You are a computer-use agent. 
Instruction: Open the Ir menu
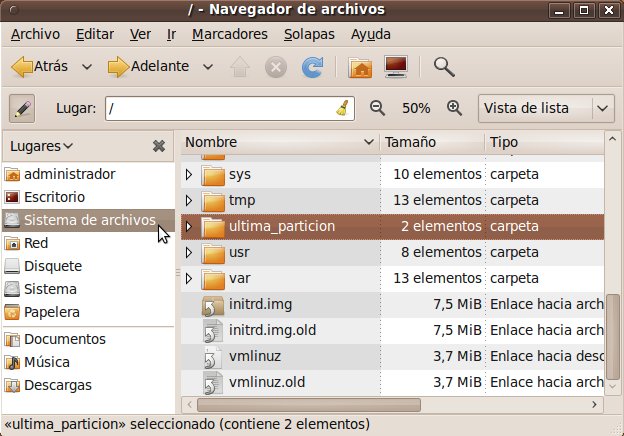(x=171, y=34)
